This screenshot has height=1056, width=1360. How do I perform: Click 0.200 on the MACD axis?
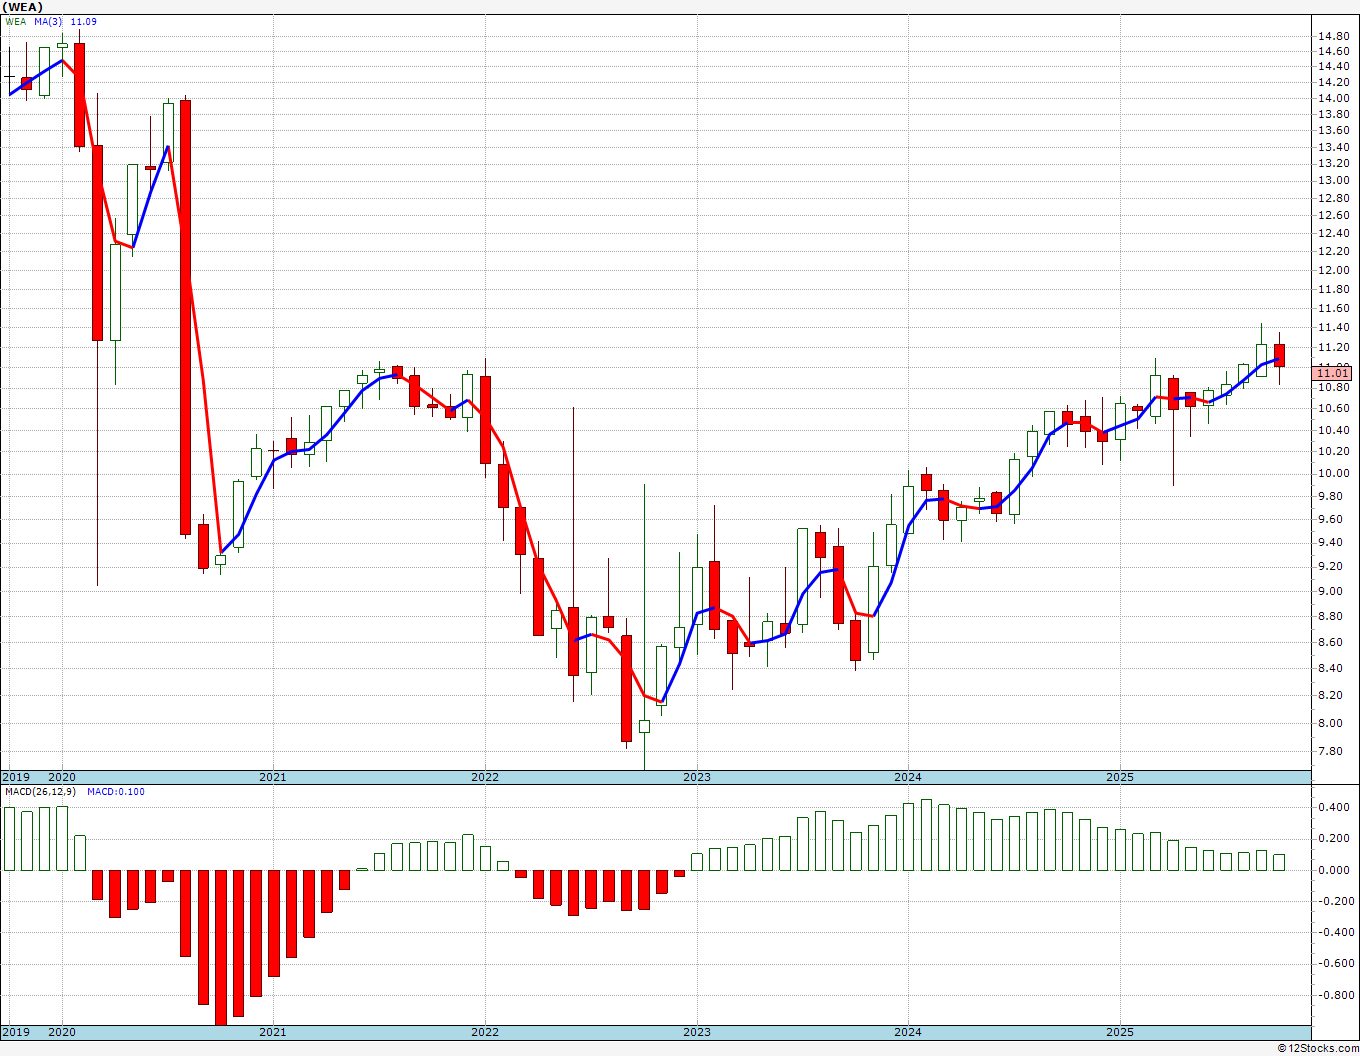(x=1334, y=839)
